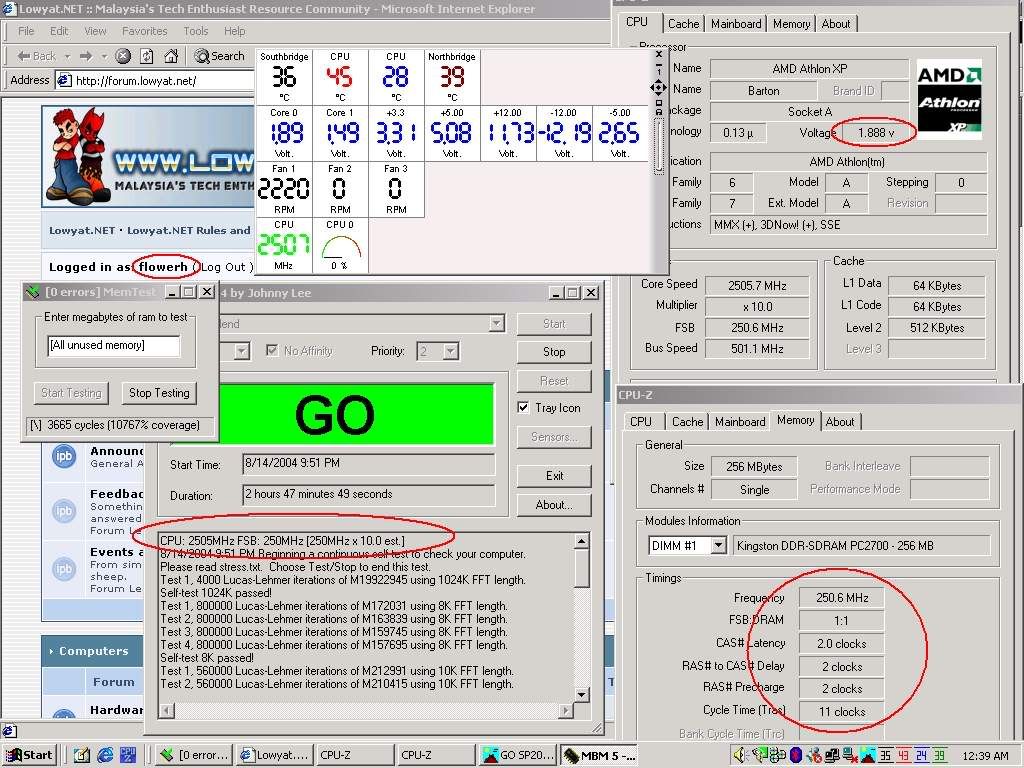Click the MBM tray temperature reading 43
Viewport: 1024px width, 768px height.
coord(903,756)
